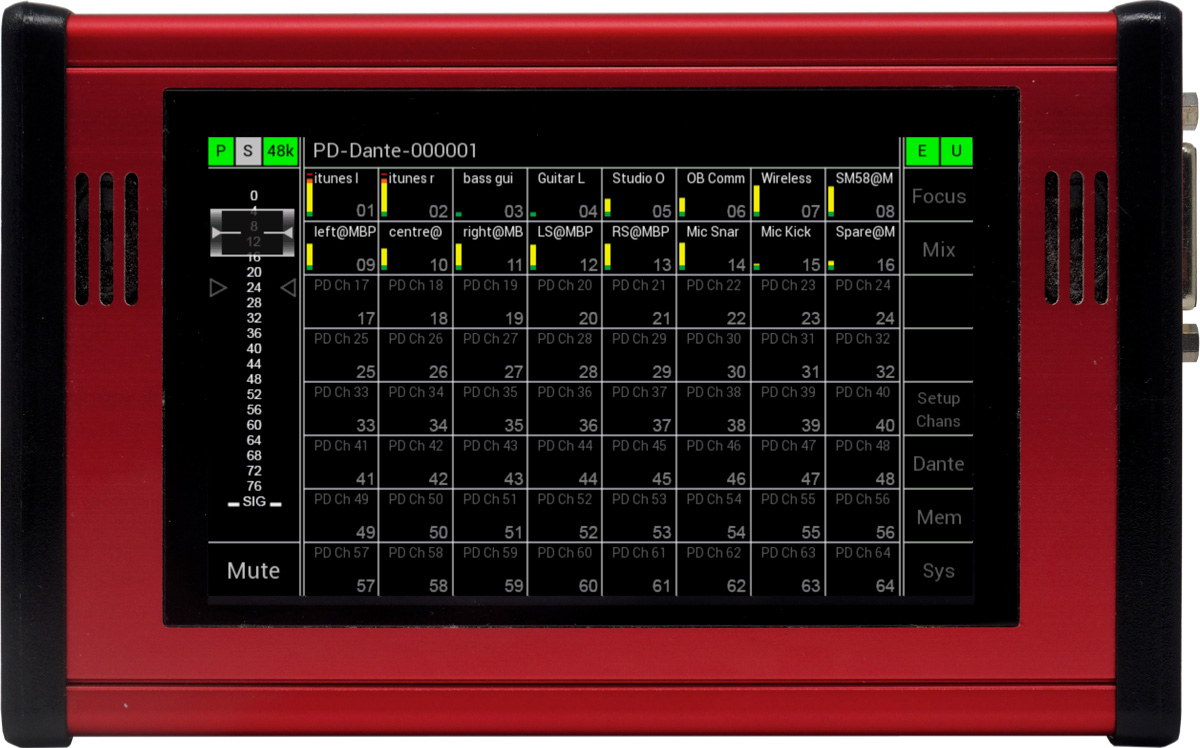Open the Mix page

[x=938, y=249]
